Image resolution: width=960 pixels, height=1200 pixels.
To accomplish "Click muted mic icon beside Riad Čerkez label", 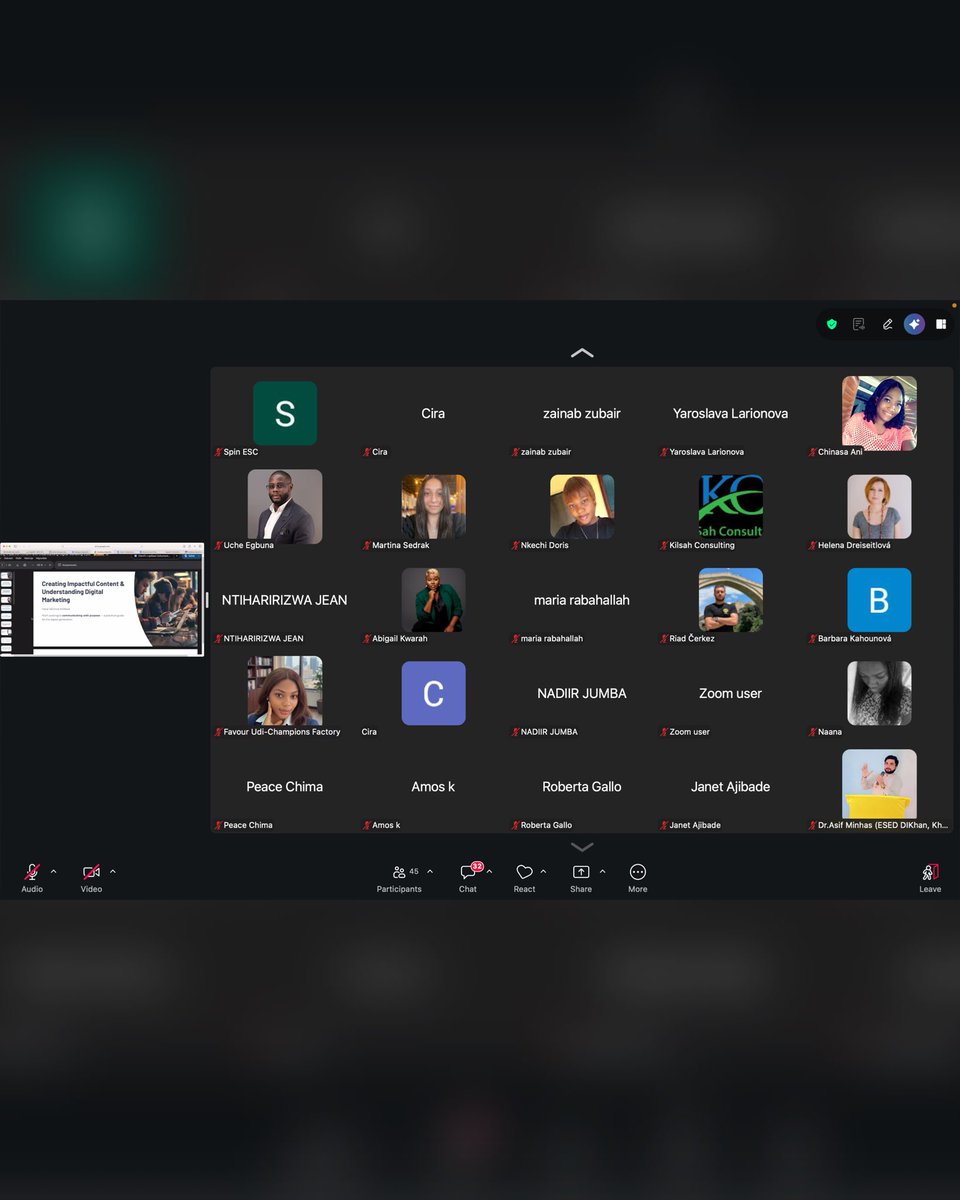I will click(x=663, y=638).
